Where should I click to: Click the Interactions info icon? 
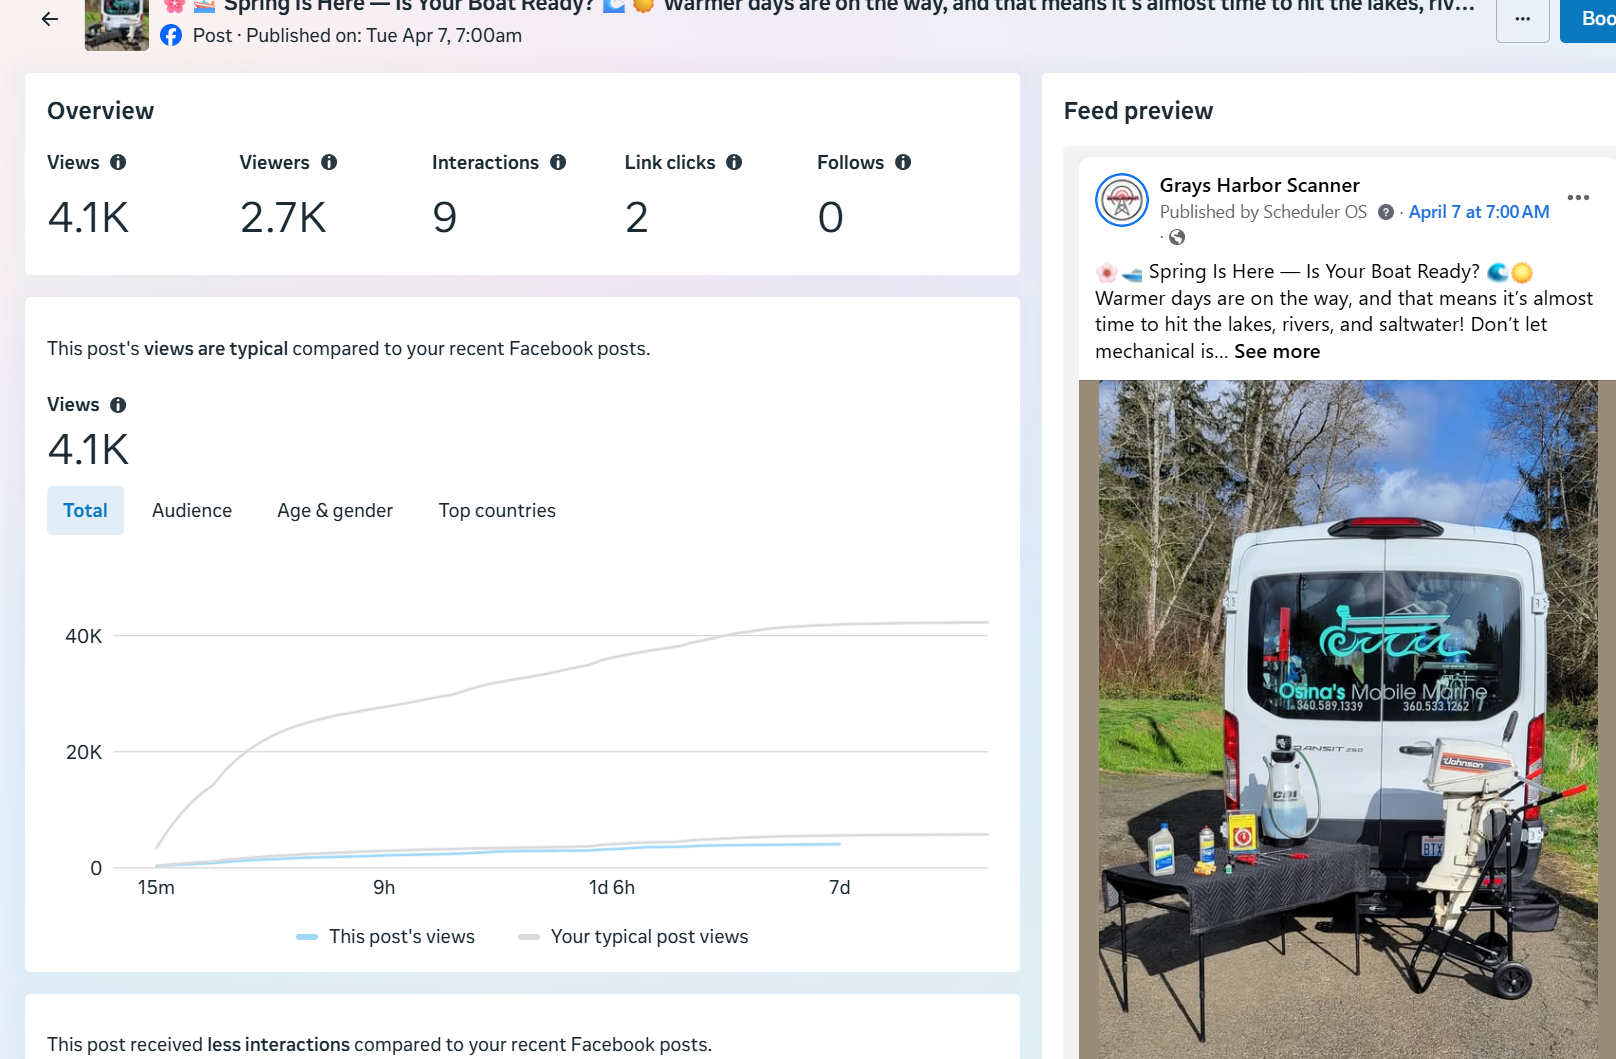pyautogui.click(x=558, y=162)
